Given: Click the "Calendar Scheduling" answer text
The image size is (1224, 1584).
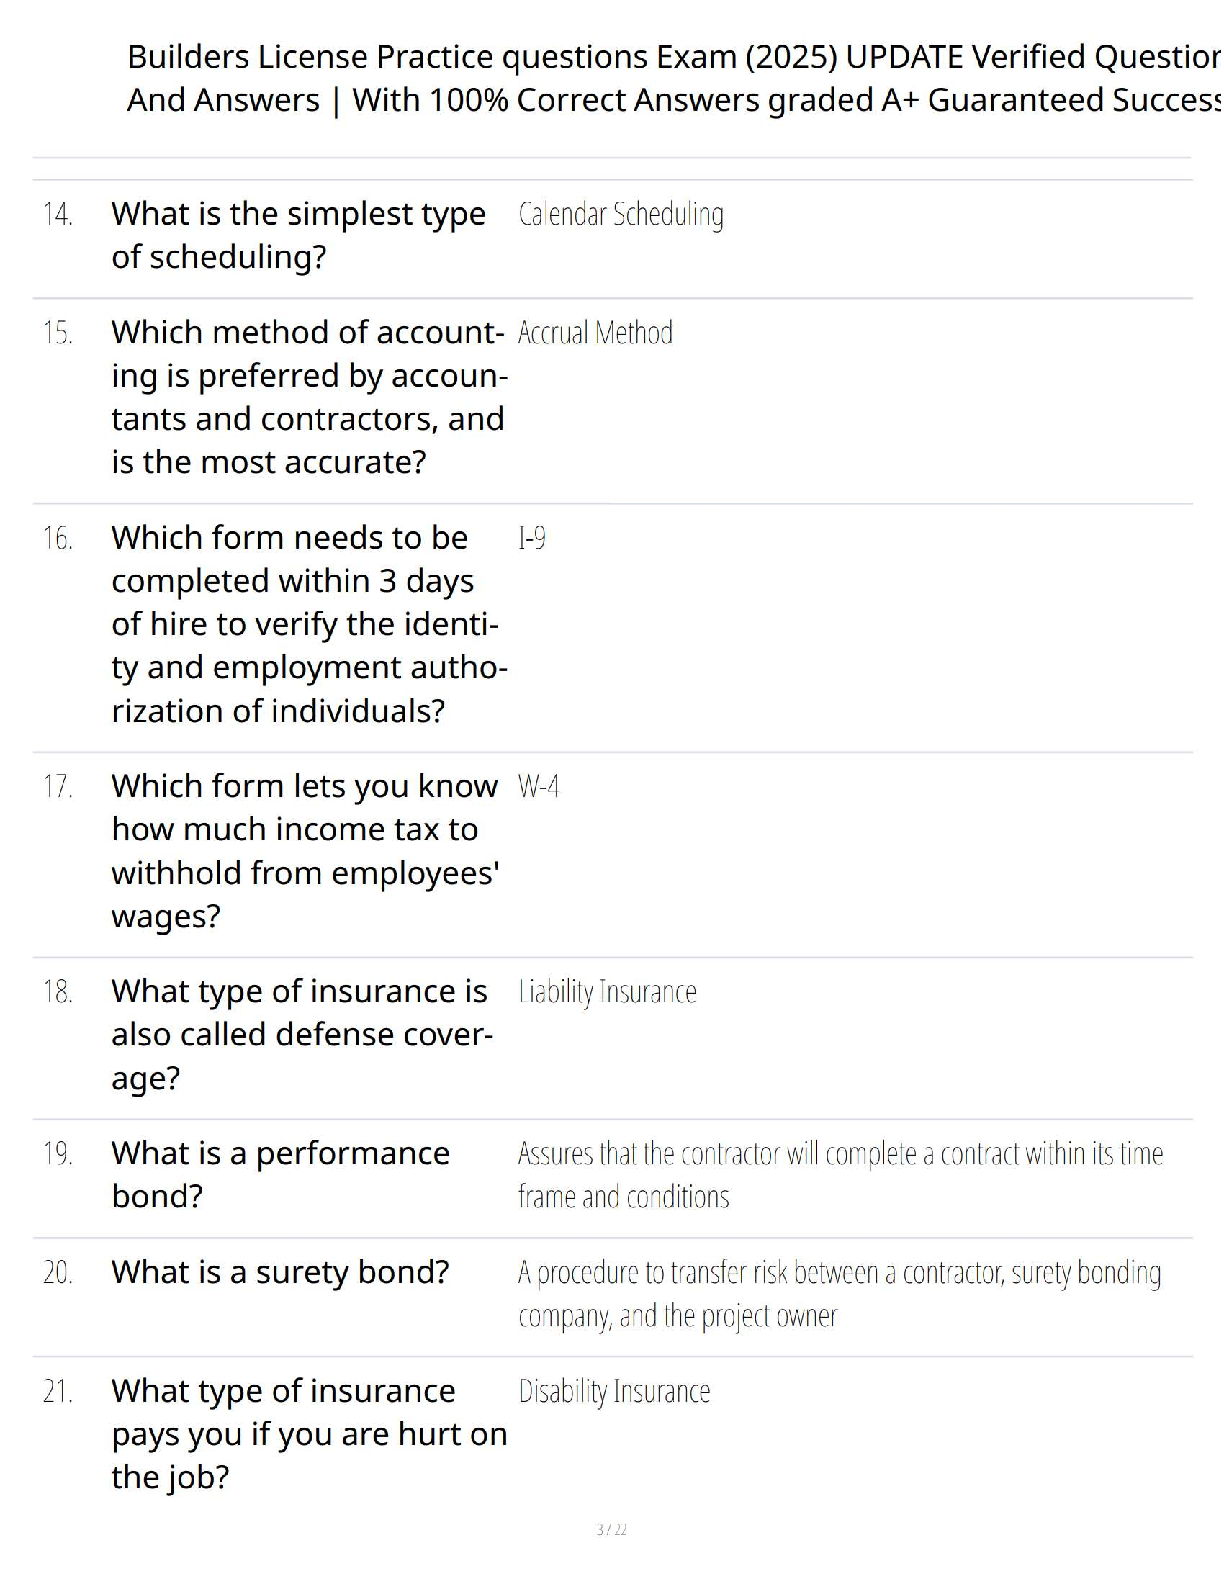Looking at the screenshot, I should (620, 214).
